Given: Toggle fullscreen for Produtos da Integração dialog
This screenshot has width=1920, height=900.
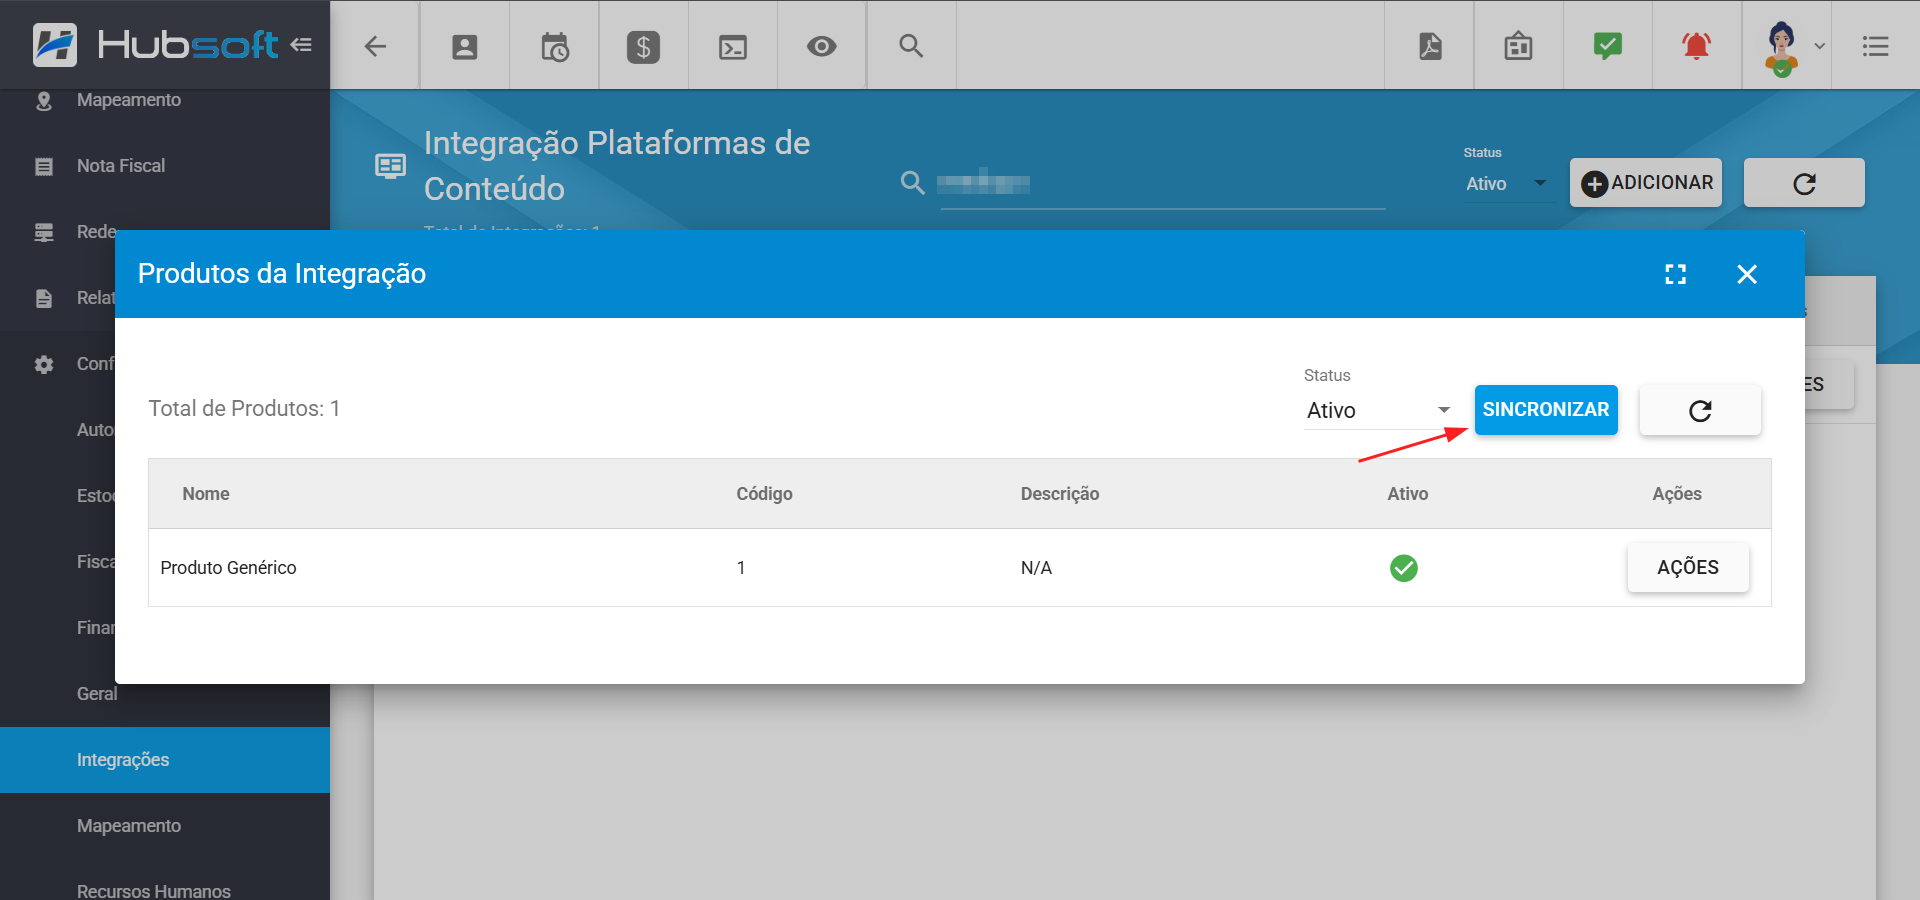Looking at the screenshot, I should (x=1676, y=274).
